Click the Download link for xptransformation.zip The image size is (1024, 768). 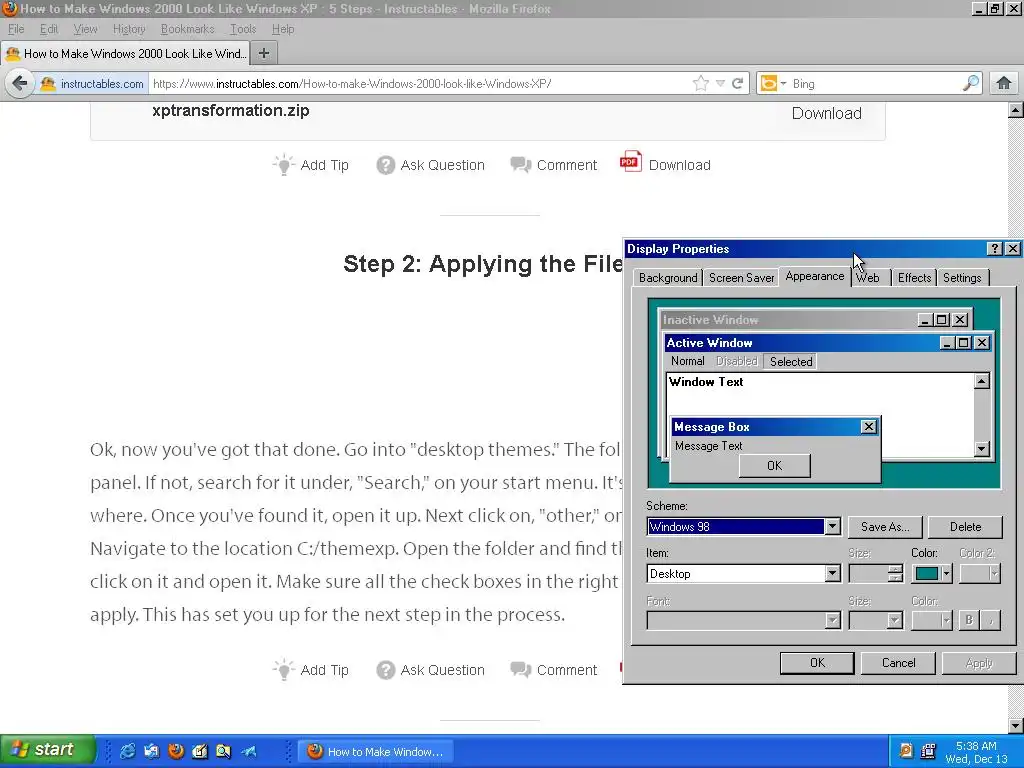click(826, 114)
